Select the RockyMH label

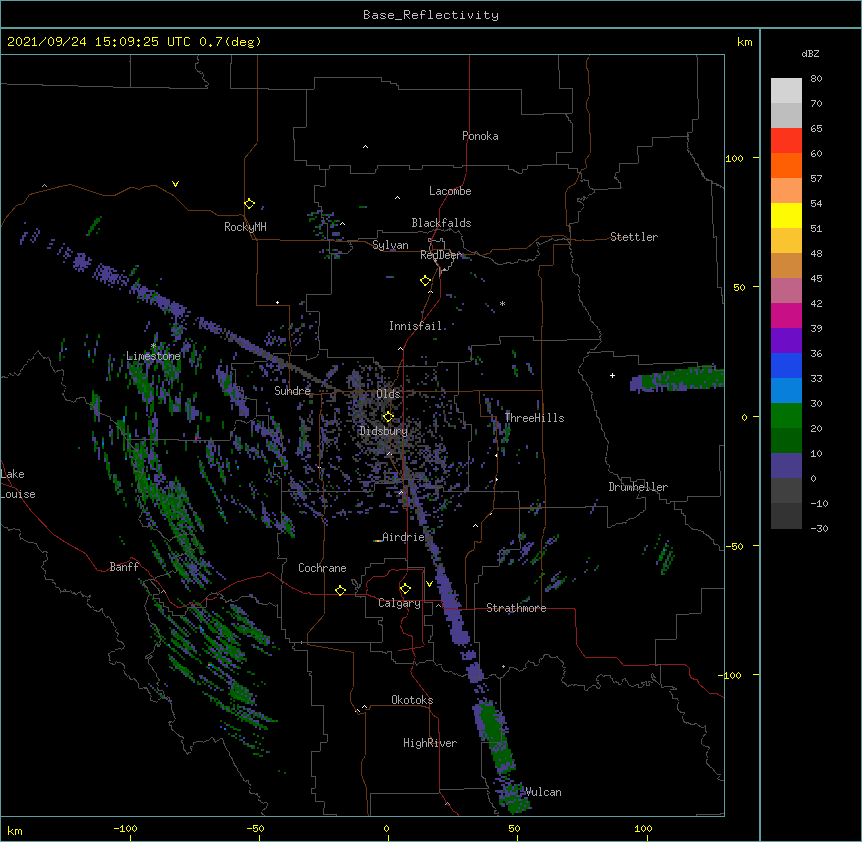pos(245,227)
